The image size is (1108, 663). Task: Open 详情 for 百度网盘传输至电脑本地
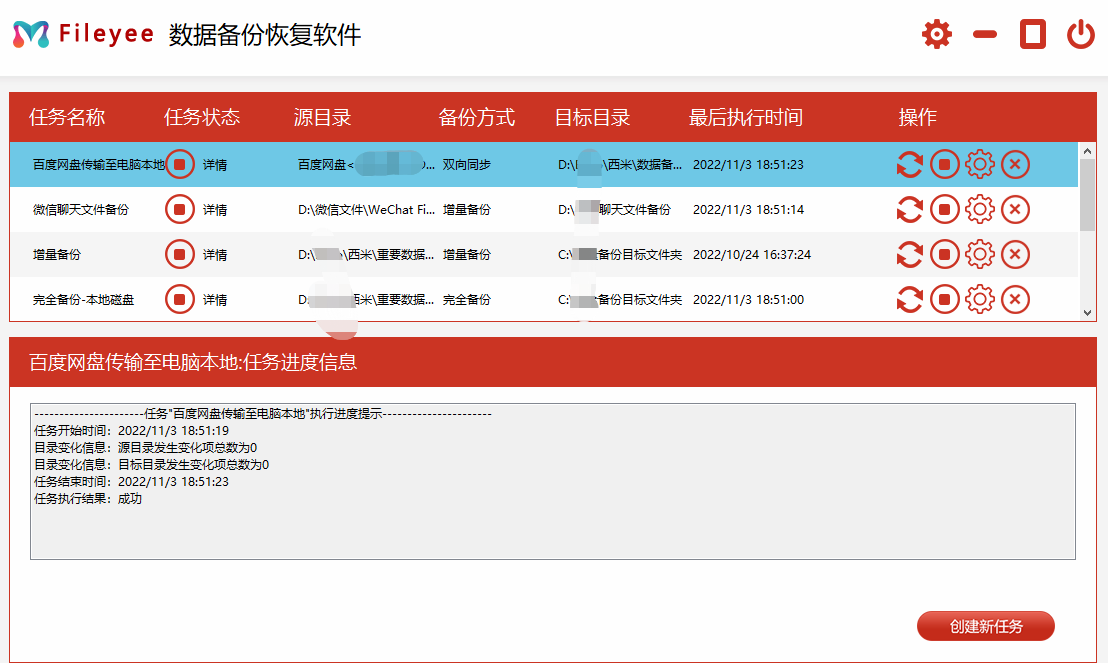click(x=216, y=165)
